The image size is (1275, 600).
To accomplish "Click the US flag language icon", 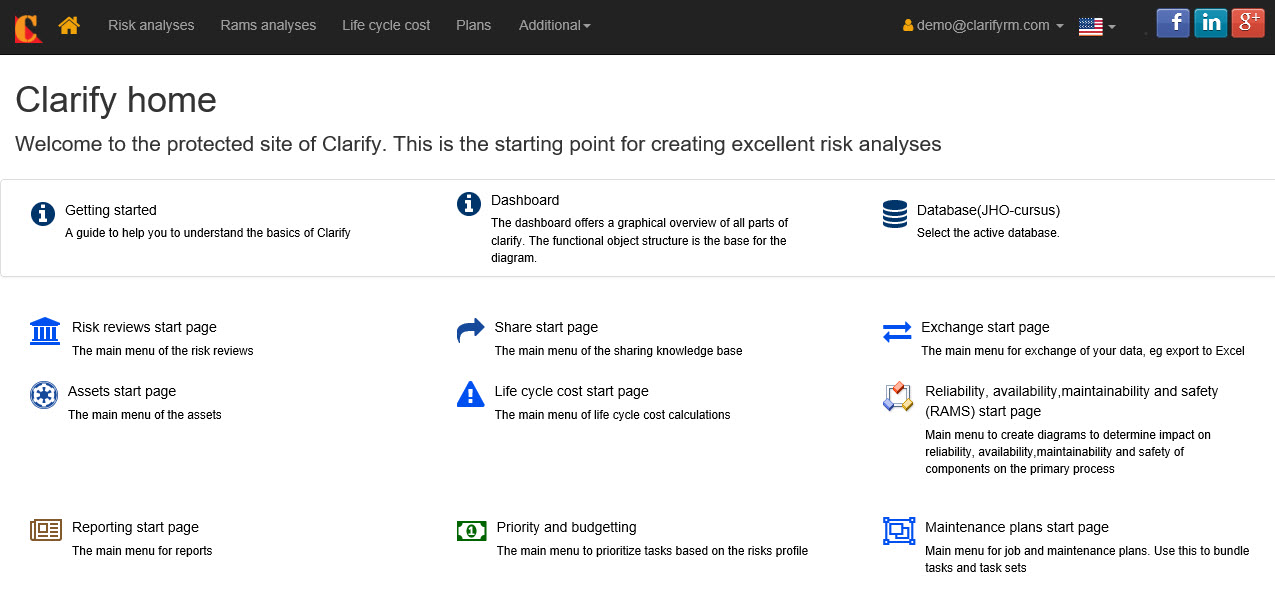I will pos(1090,26).
